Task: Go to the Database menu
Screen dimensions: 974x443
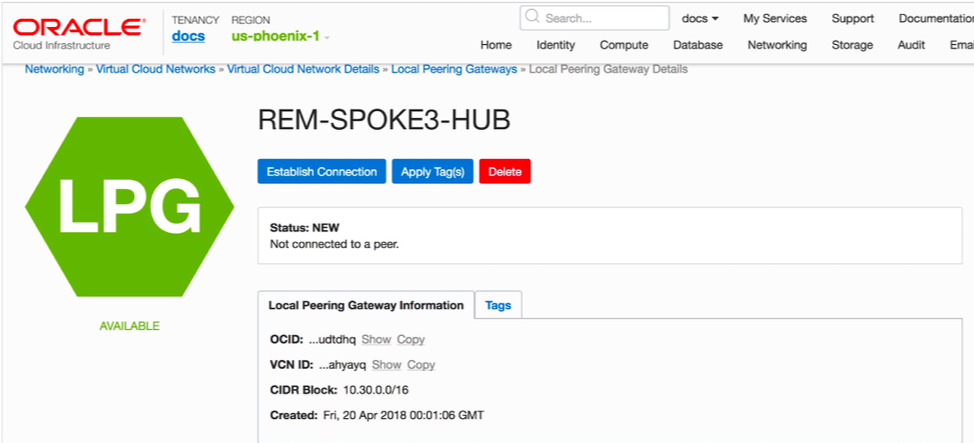Action: [698, 45]
